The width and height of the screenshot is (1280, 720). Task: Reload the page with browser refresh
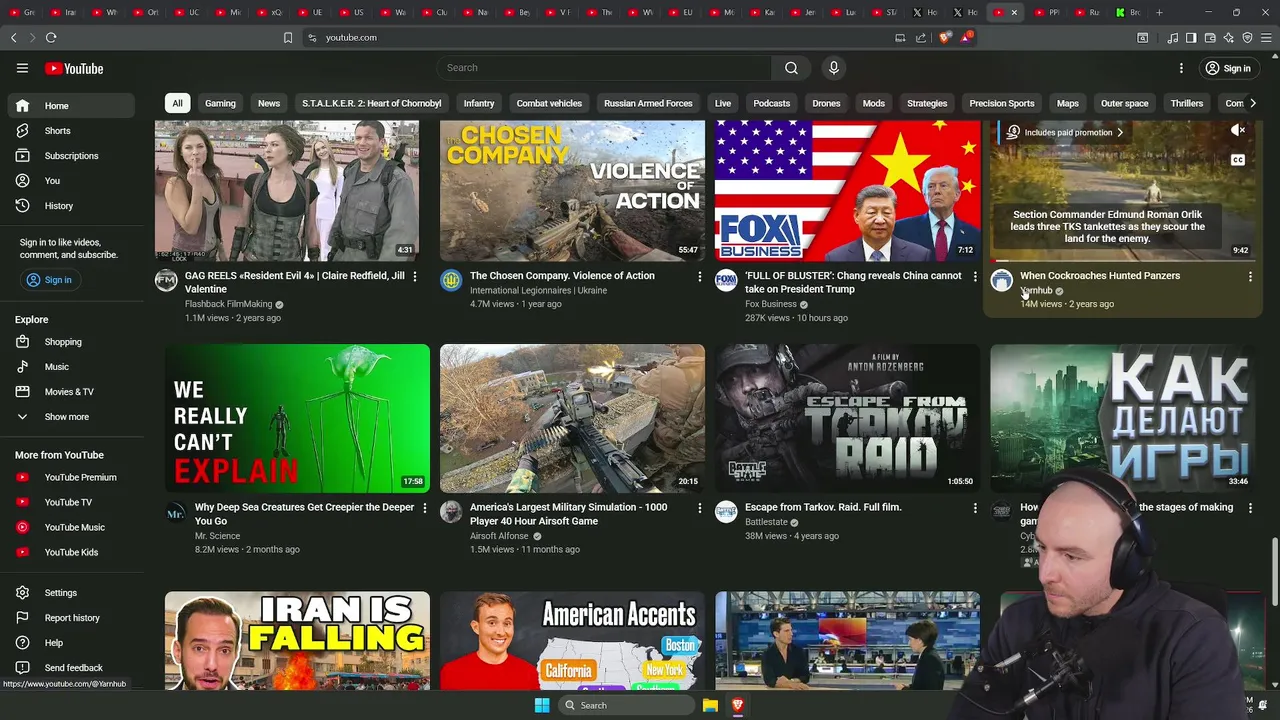pyautogui.click(x=50, y=37)
